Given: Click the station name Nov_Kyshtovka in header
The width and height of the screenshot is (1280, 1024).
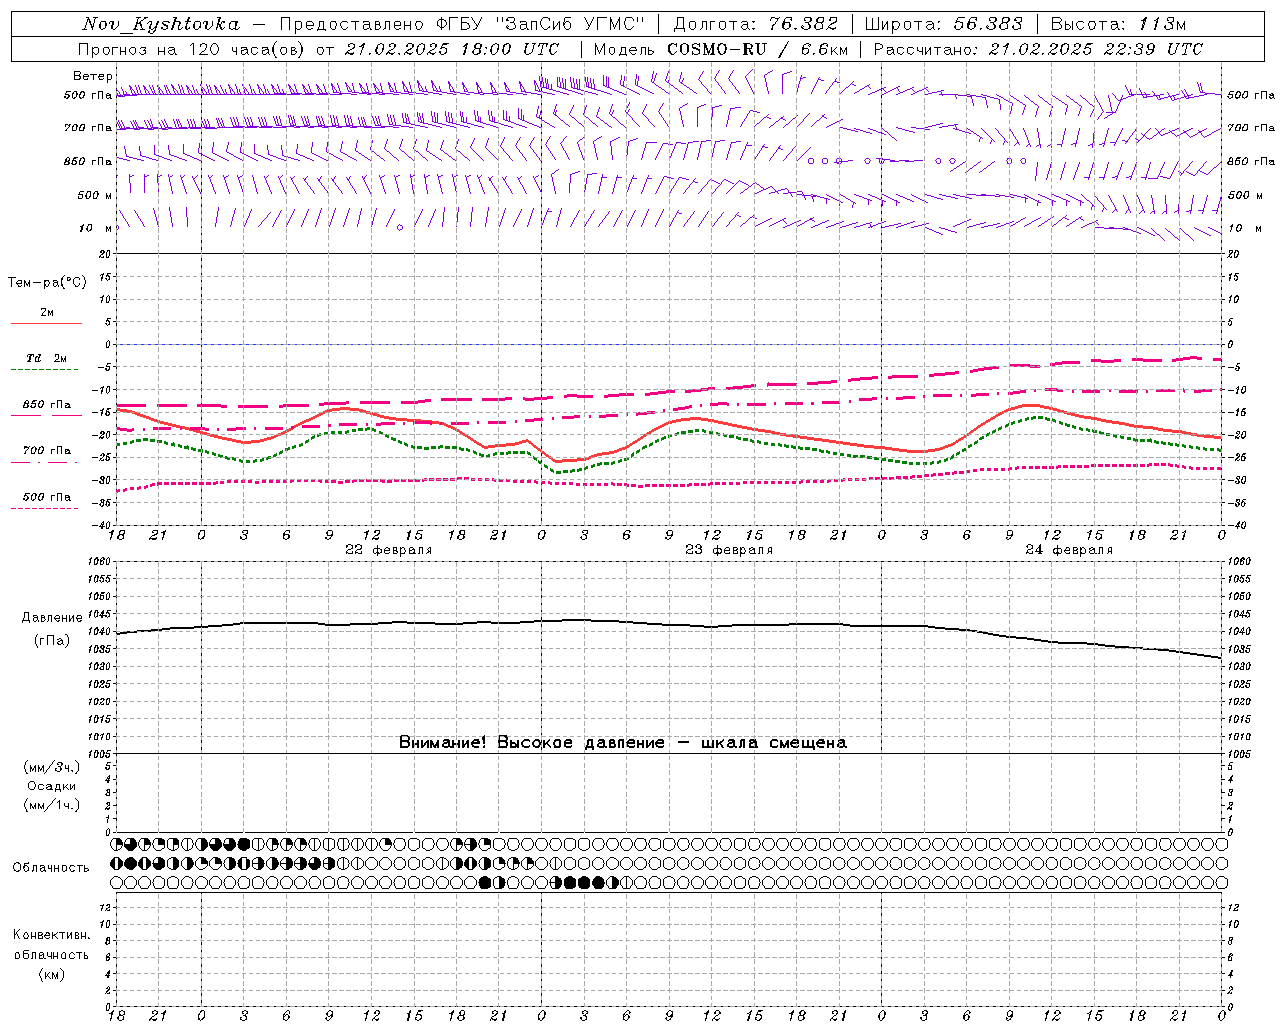Looking at the screenshot, I should click(x=161, y=25).
